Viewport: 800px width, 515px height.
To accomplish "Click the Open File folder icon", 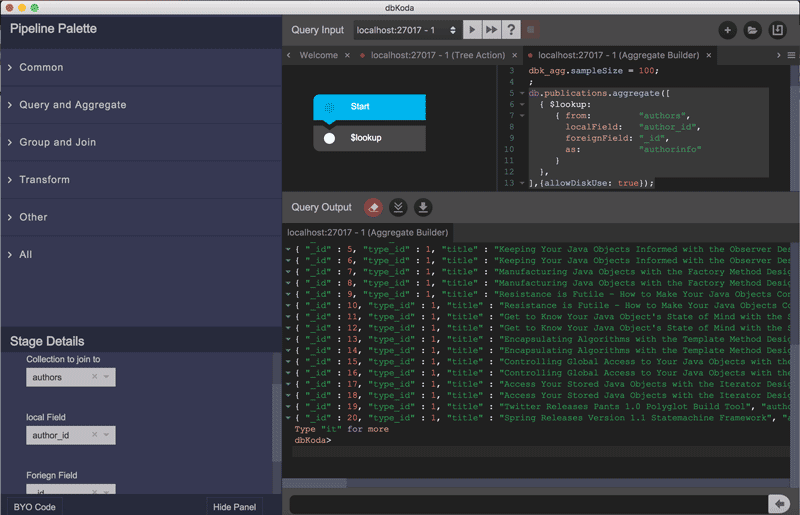I will 752,31.
